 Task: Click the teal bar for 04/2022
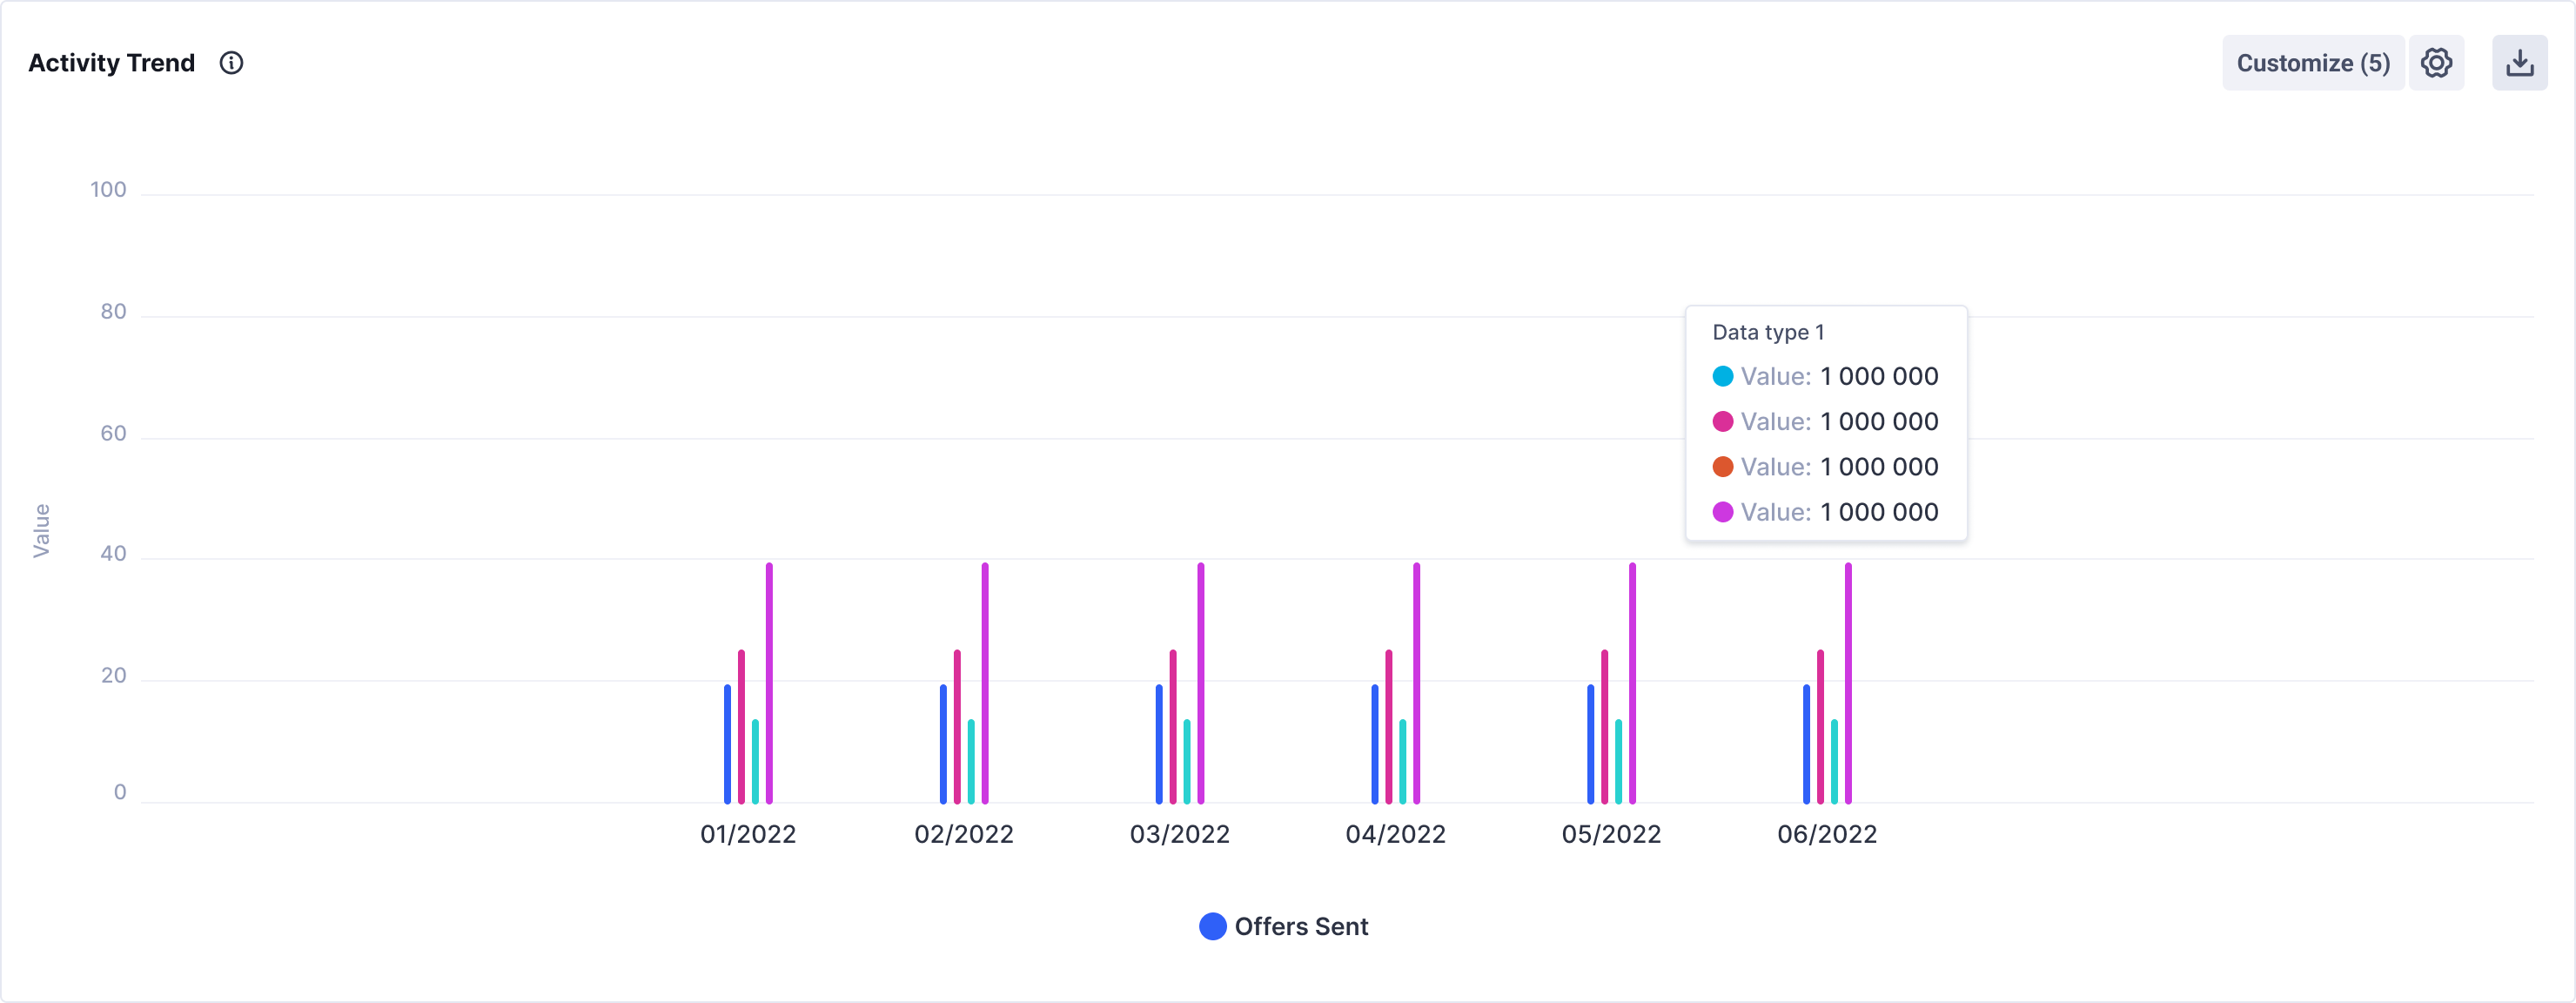(x=1403, y=761)
